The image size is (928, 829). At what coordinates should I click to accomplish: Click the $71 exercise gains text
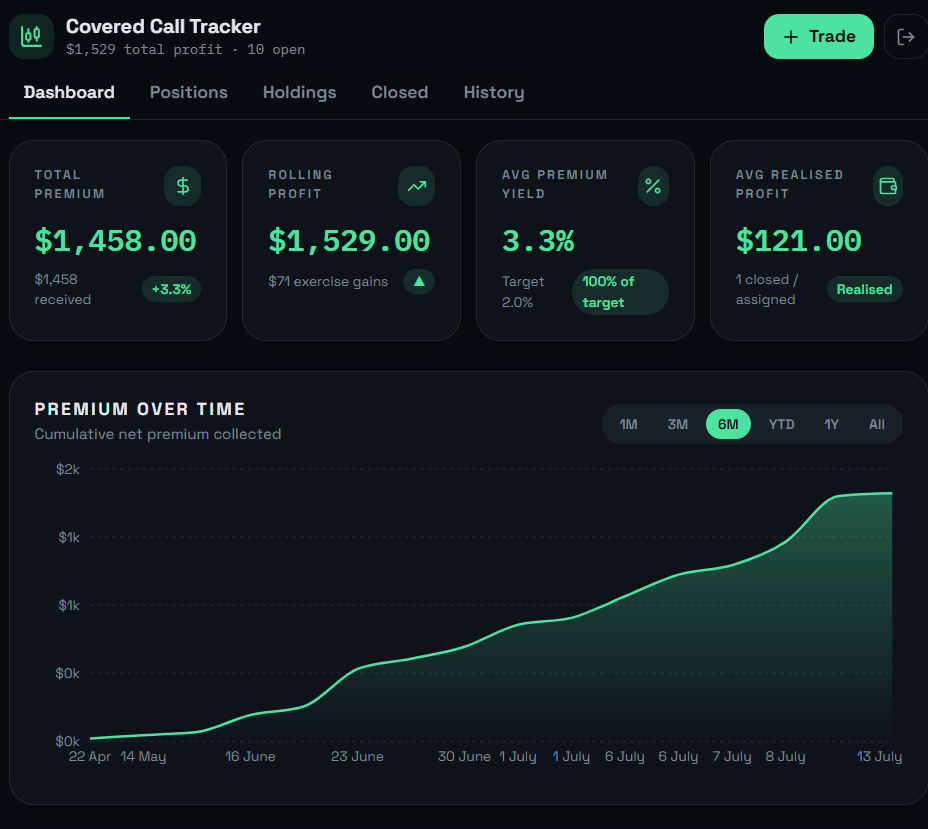(x=328, y=282)
